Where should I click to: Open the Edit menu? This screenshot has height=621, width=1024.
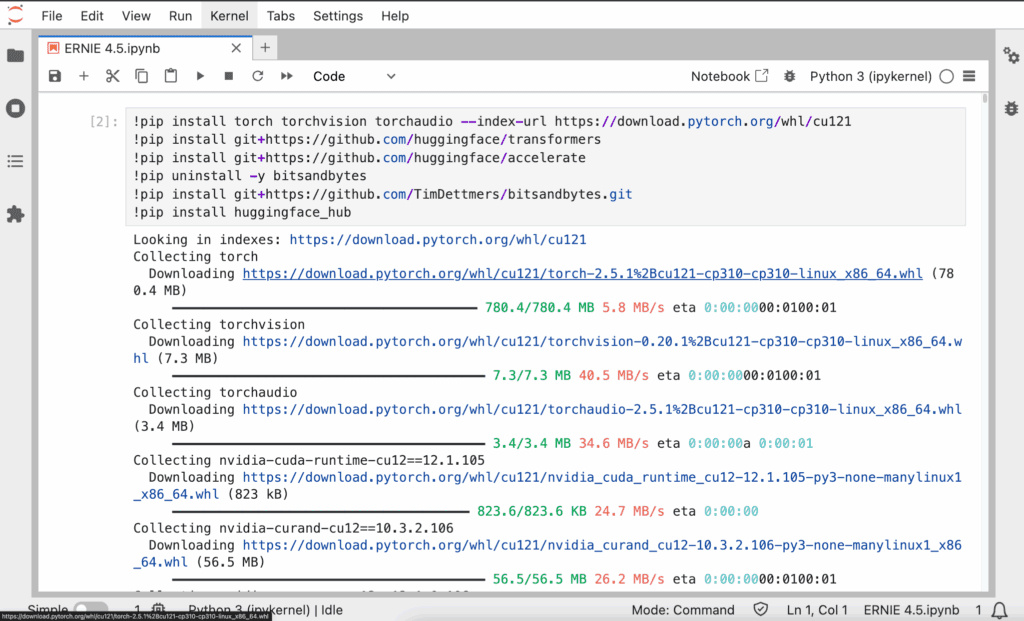point(92,16)
